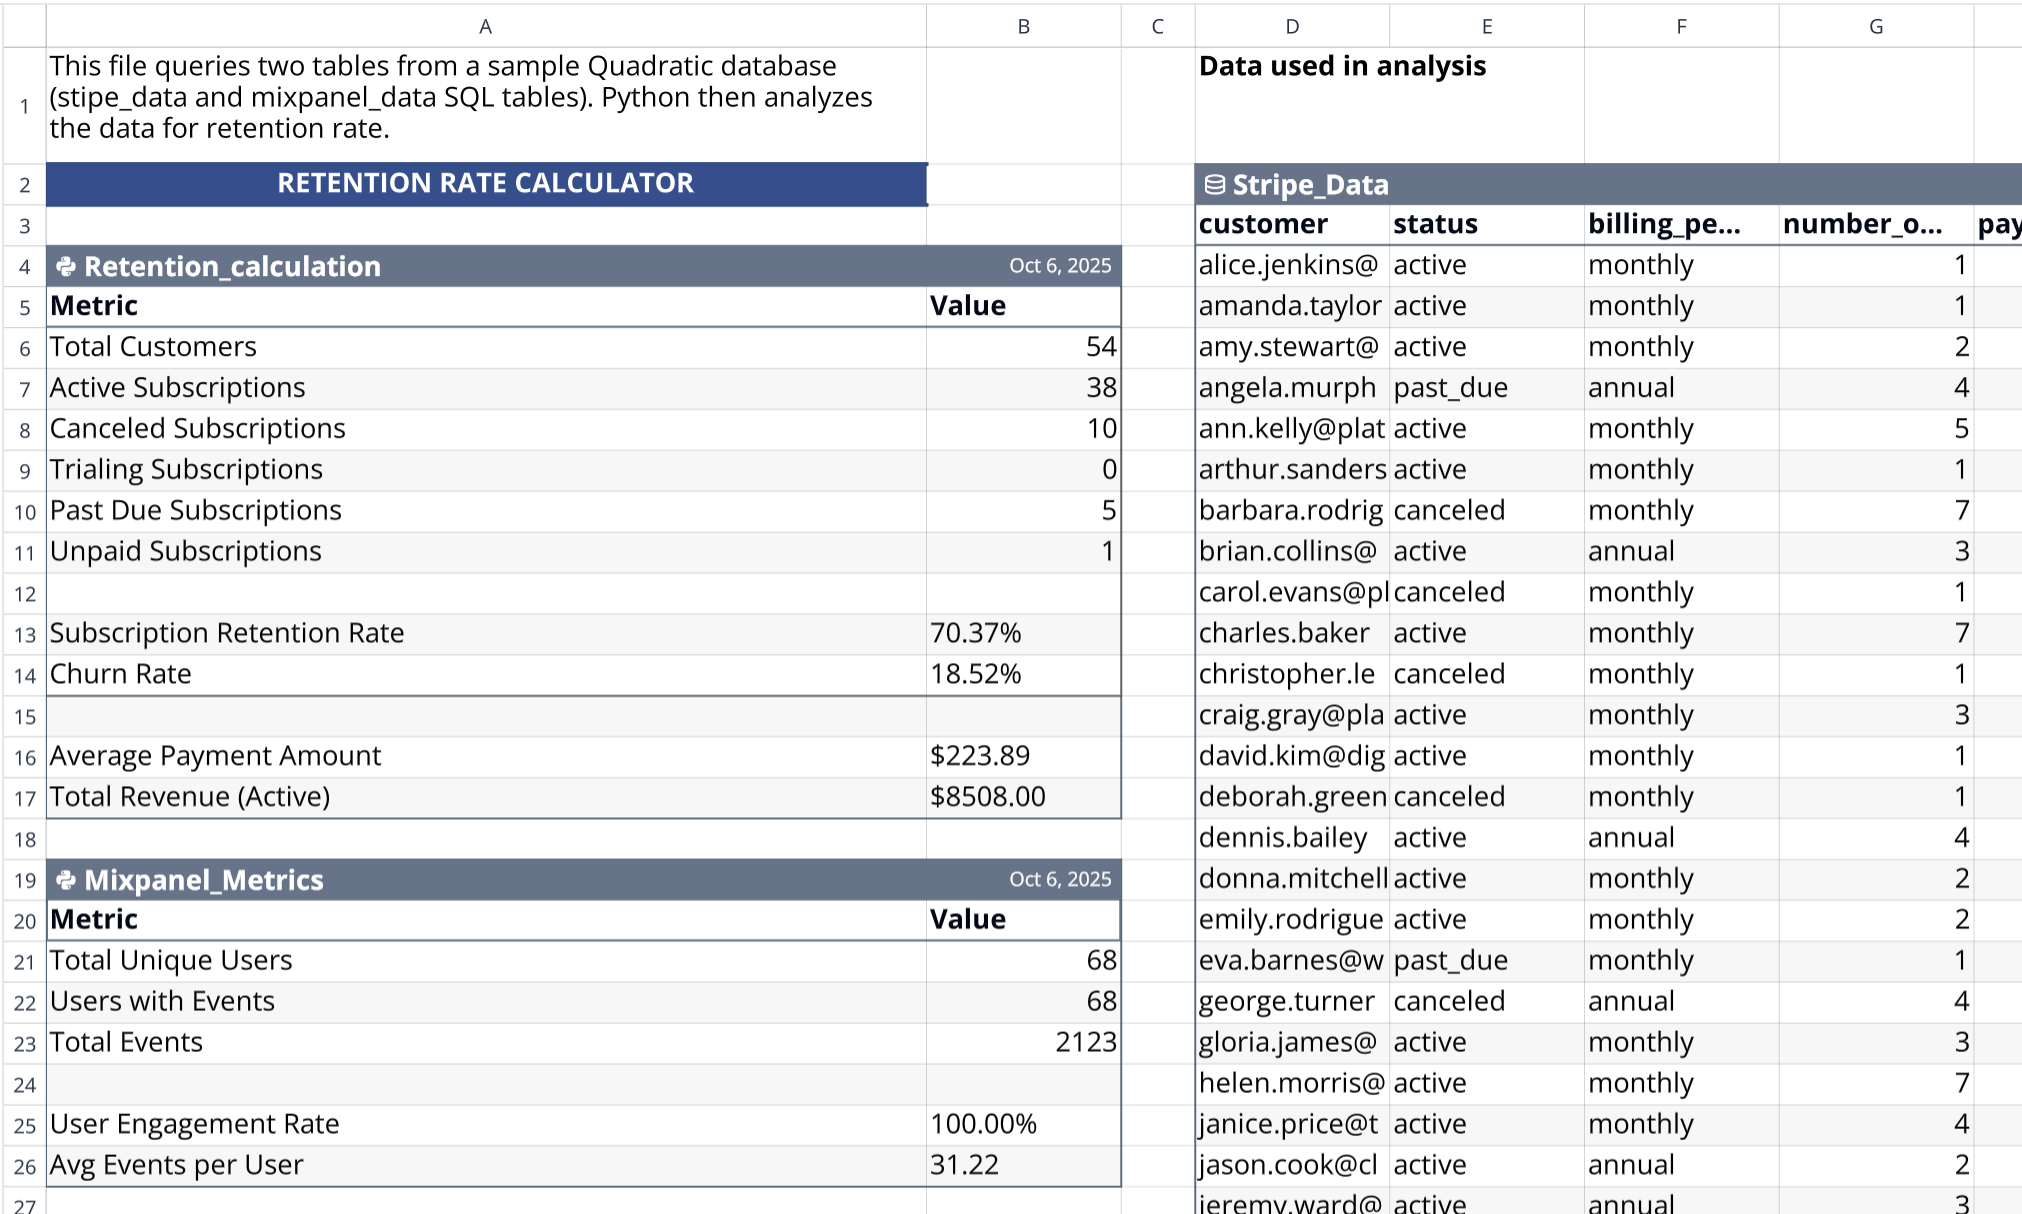Select the Mixpanel_Metrics table name

pyautogui.click(x=204, y=880)
